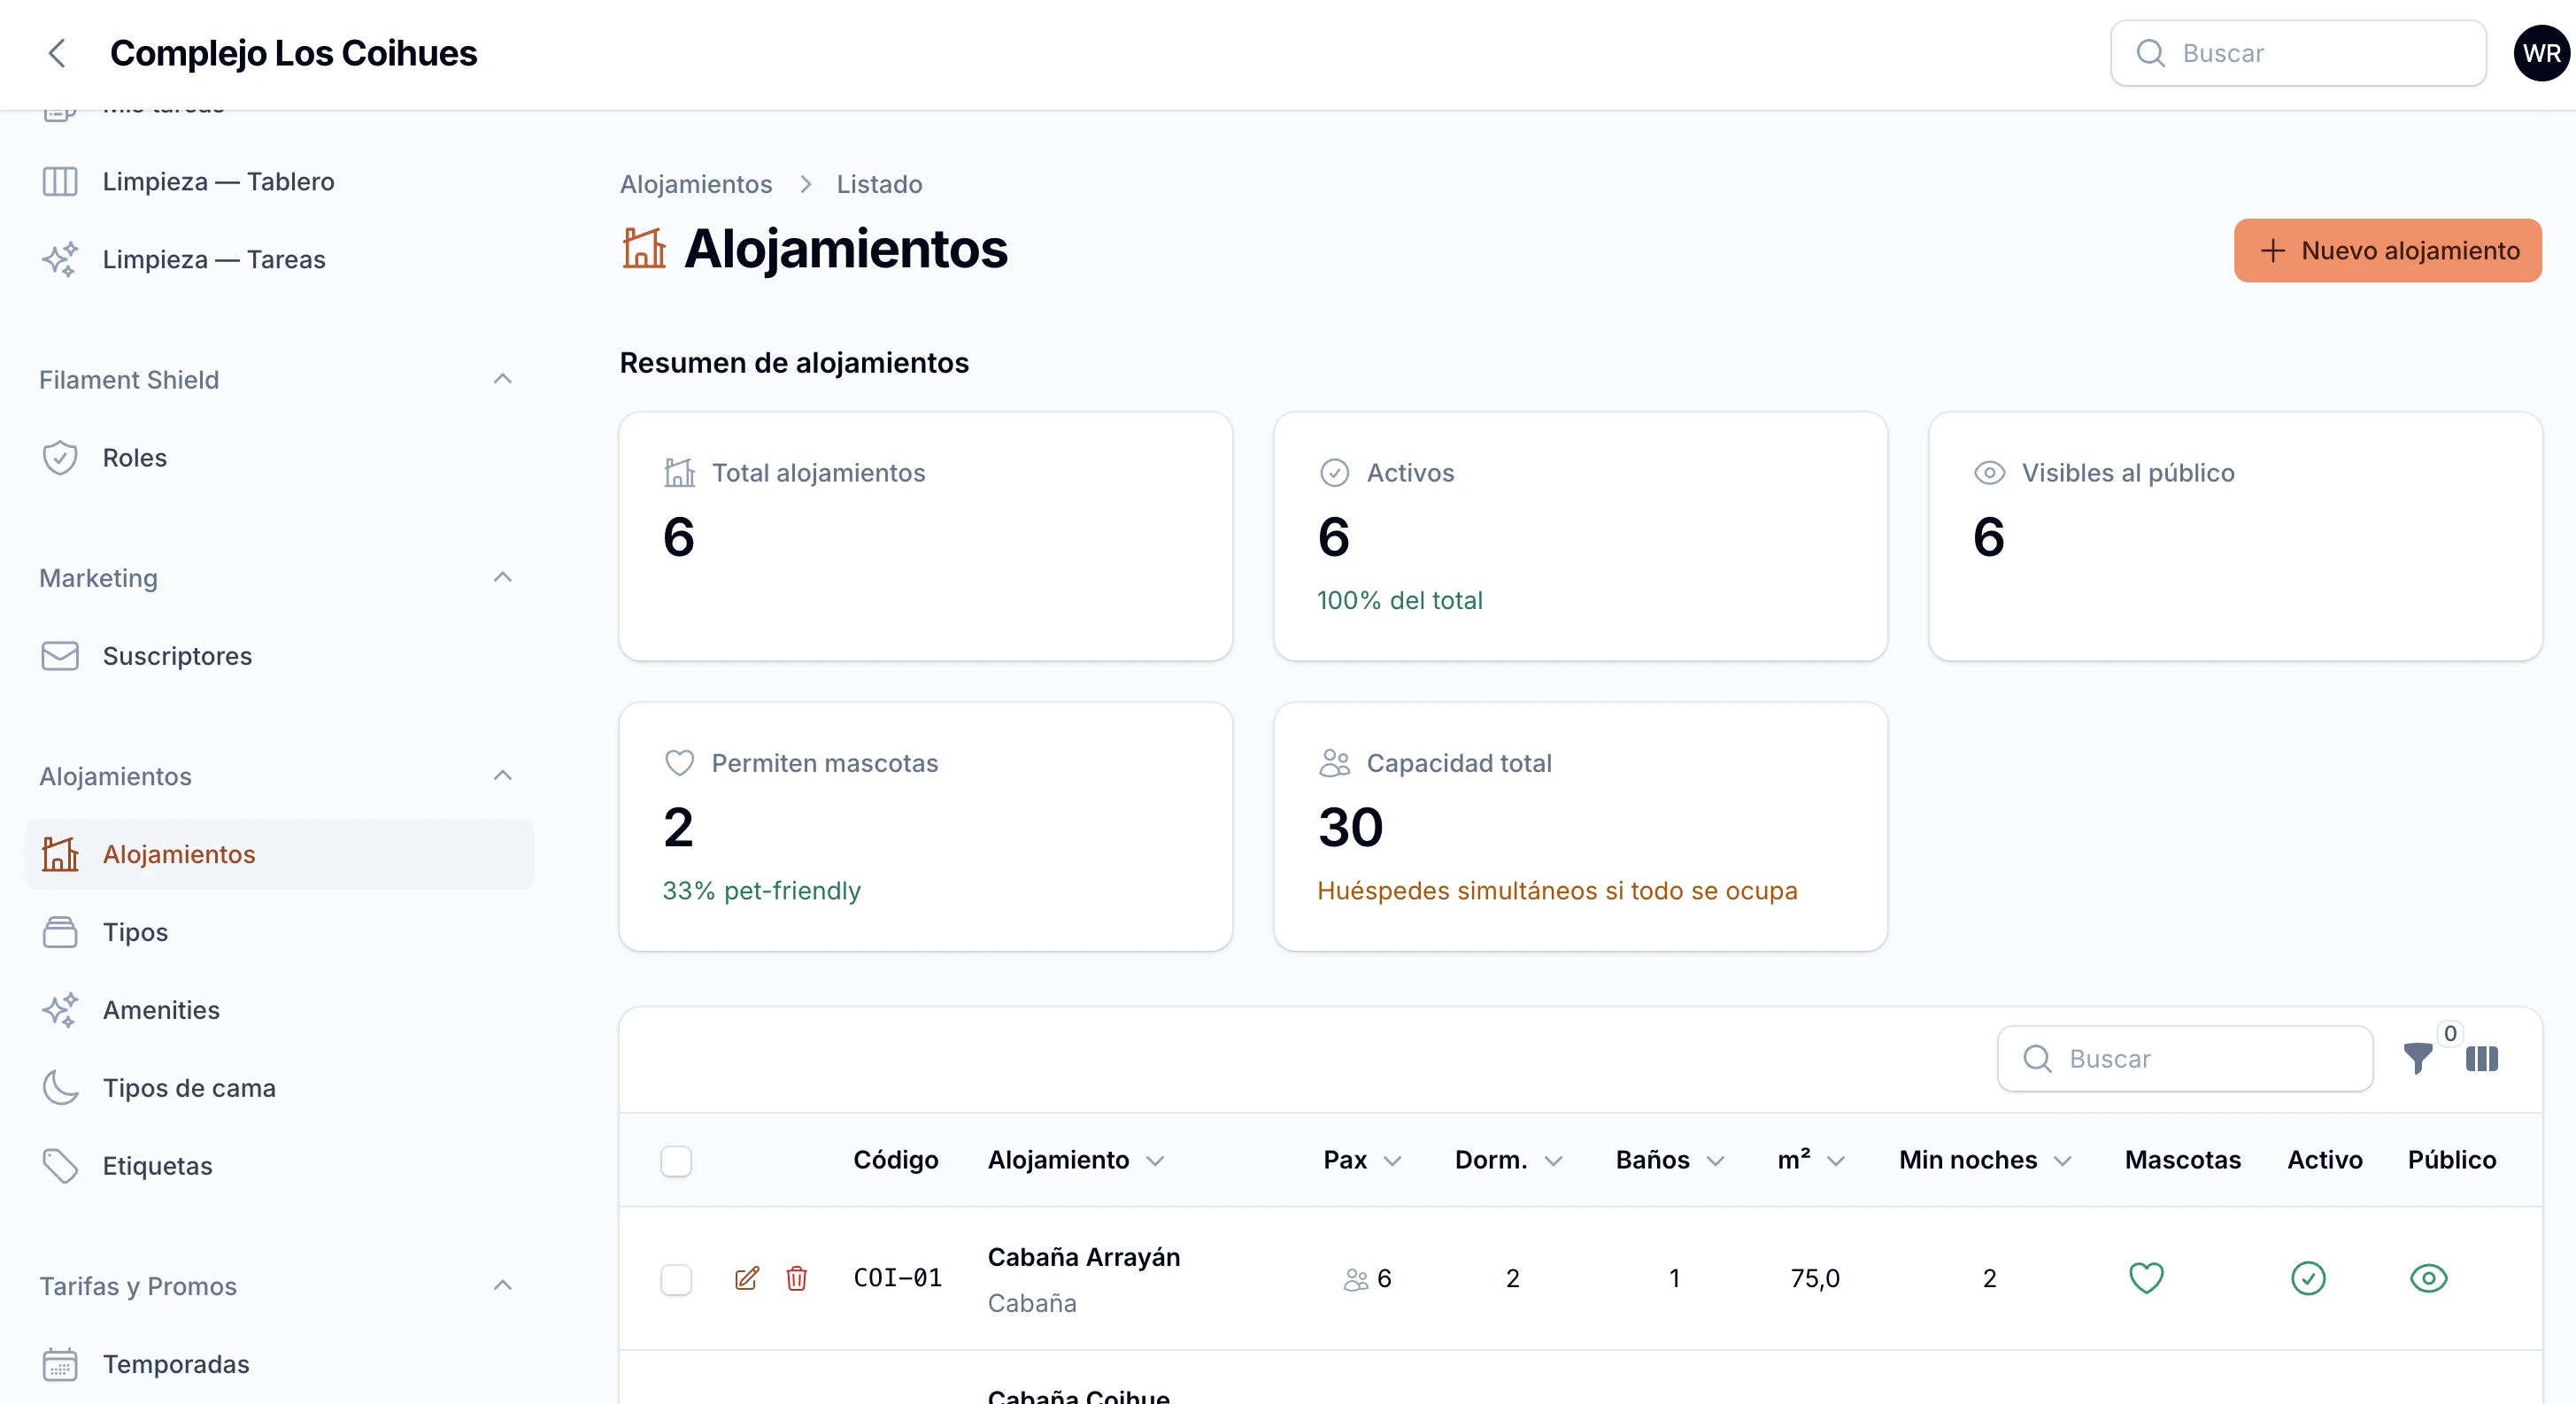Click the Alojamientos sidebar building icon
The image size is (2576, 1404).
coord(60,853)
